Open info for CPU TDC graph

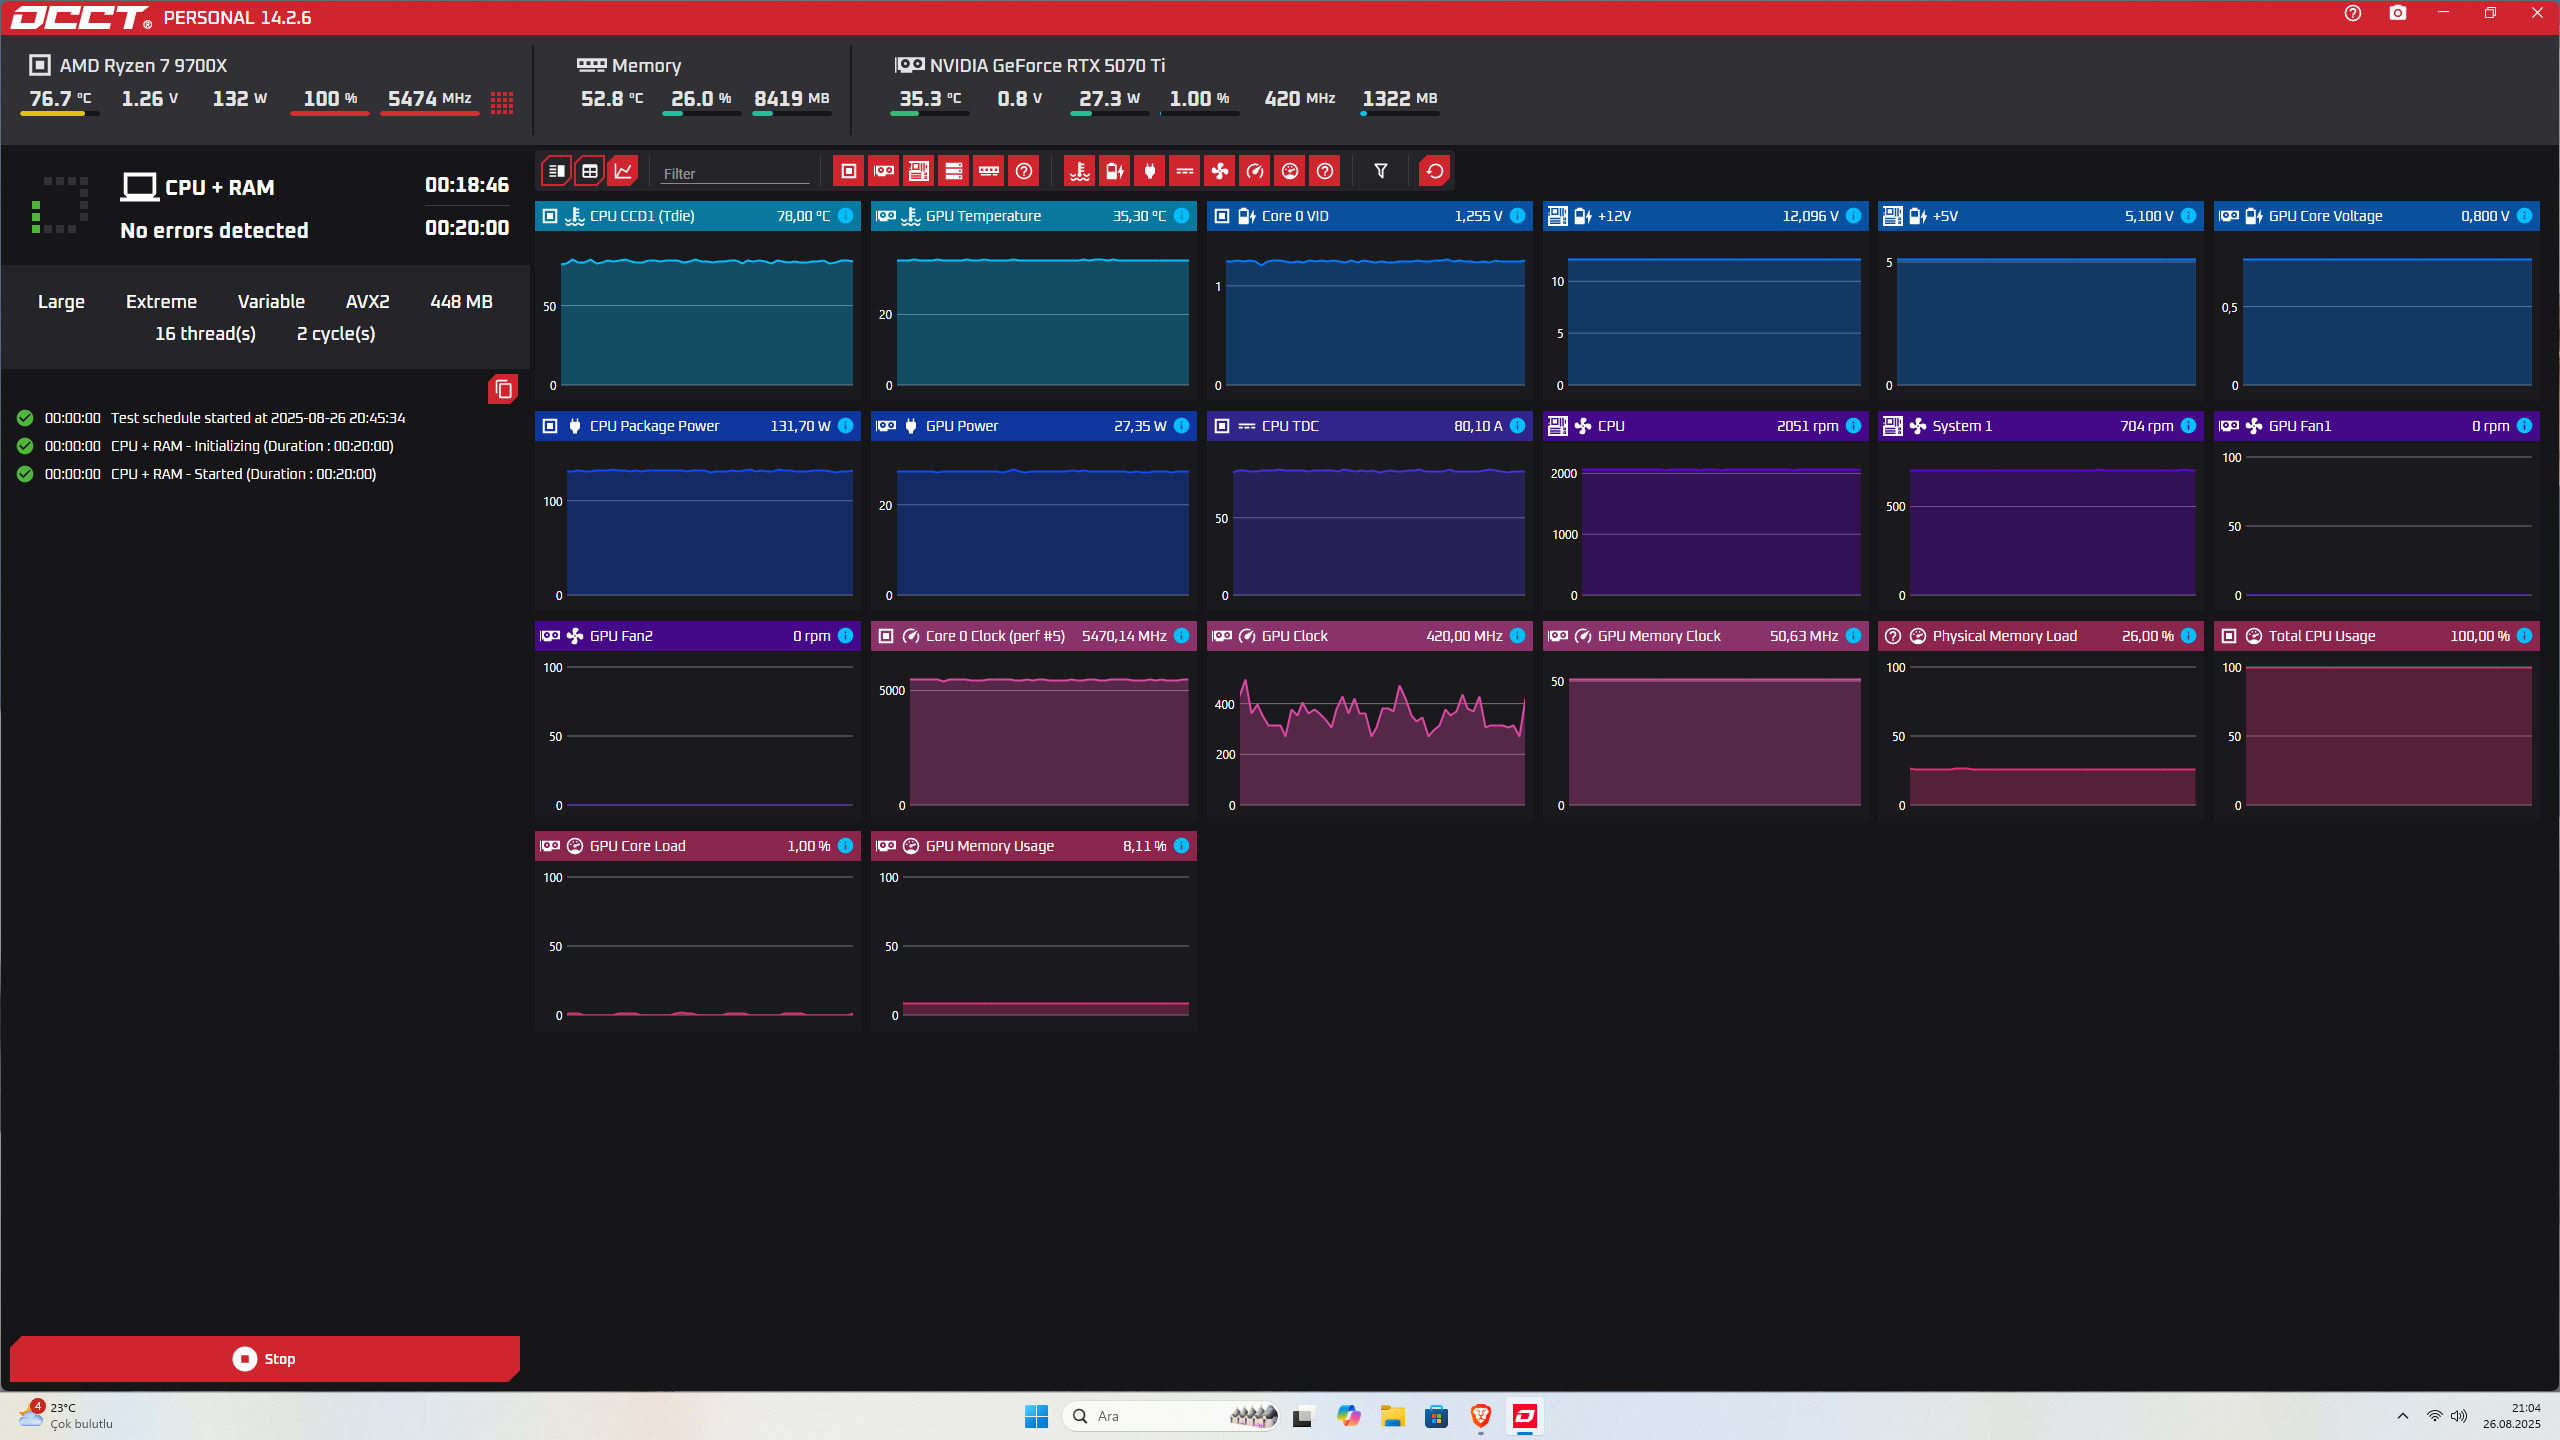point(1518,426)
